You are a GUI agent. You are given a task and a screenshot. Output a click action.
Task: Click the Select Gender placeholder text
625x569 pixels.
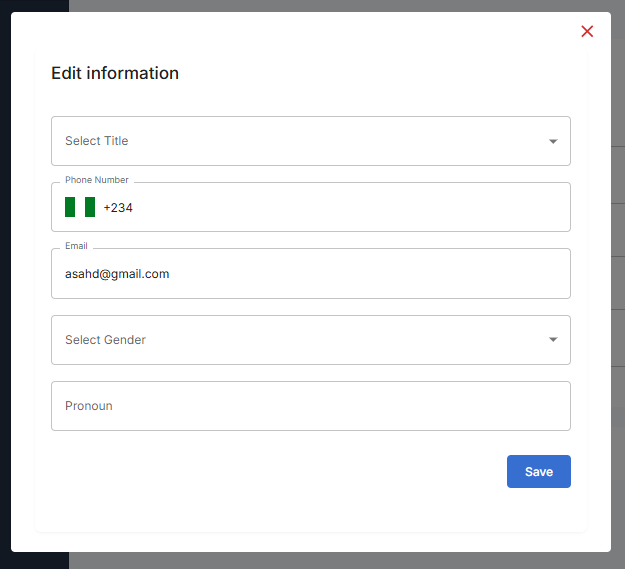coord(105,340)
